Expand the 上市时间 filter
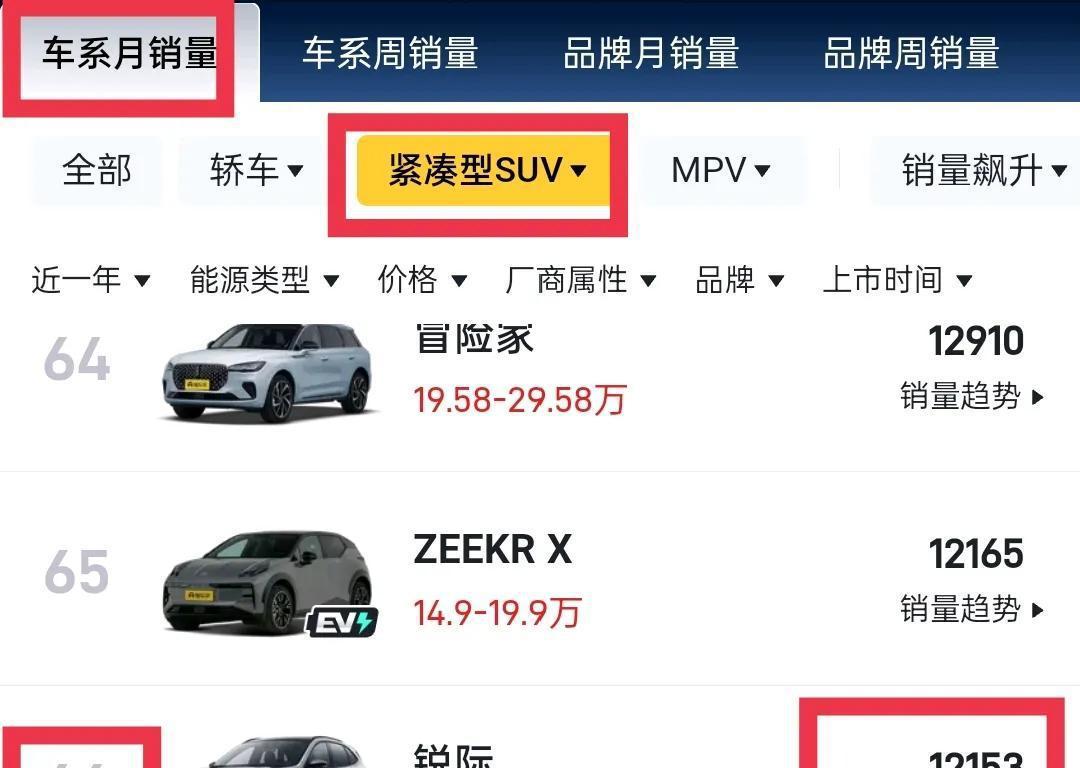The width and height of the screenshot is (1080, 768). pos(897,280)
